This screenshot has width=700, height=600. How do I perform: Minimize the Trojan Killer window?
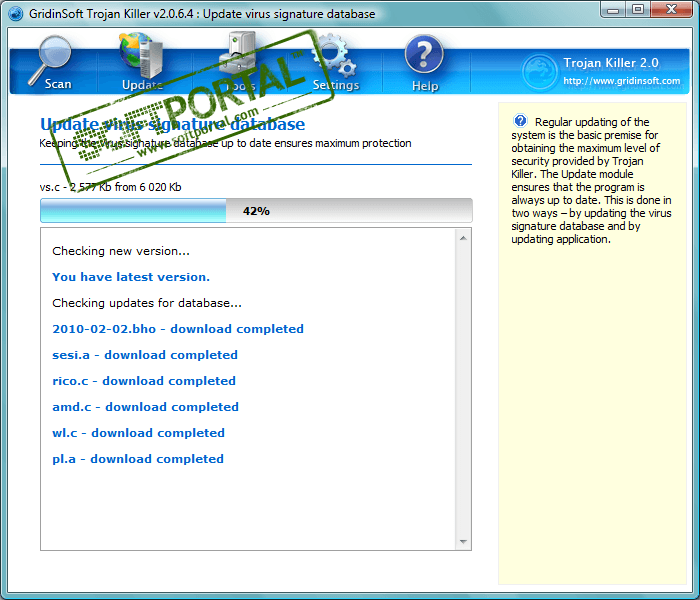613,9
